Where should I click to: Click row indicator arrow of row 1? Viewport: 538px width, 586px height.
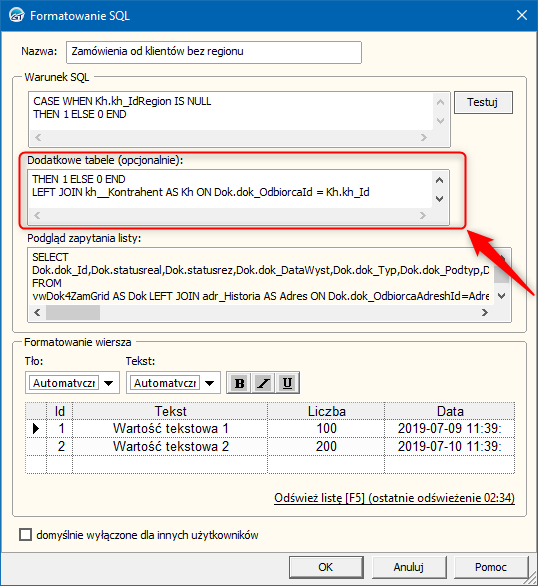click(36, 428)
